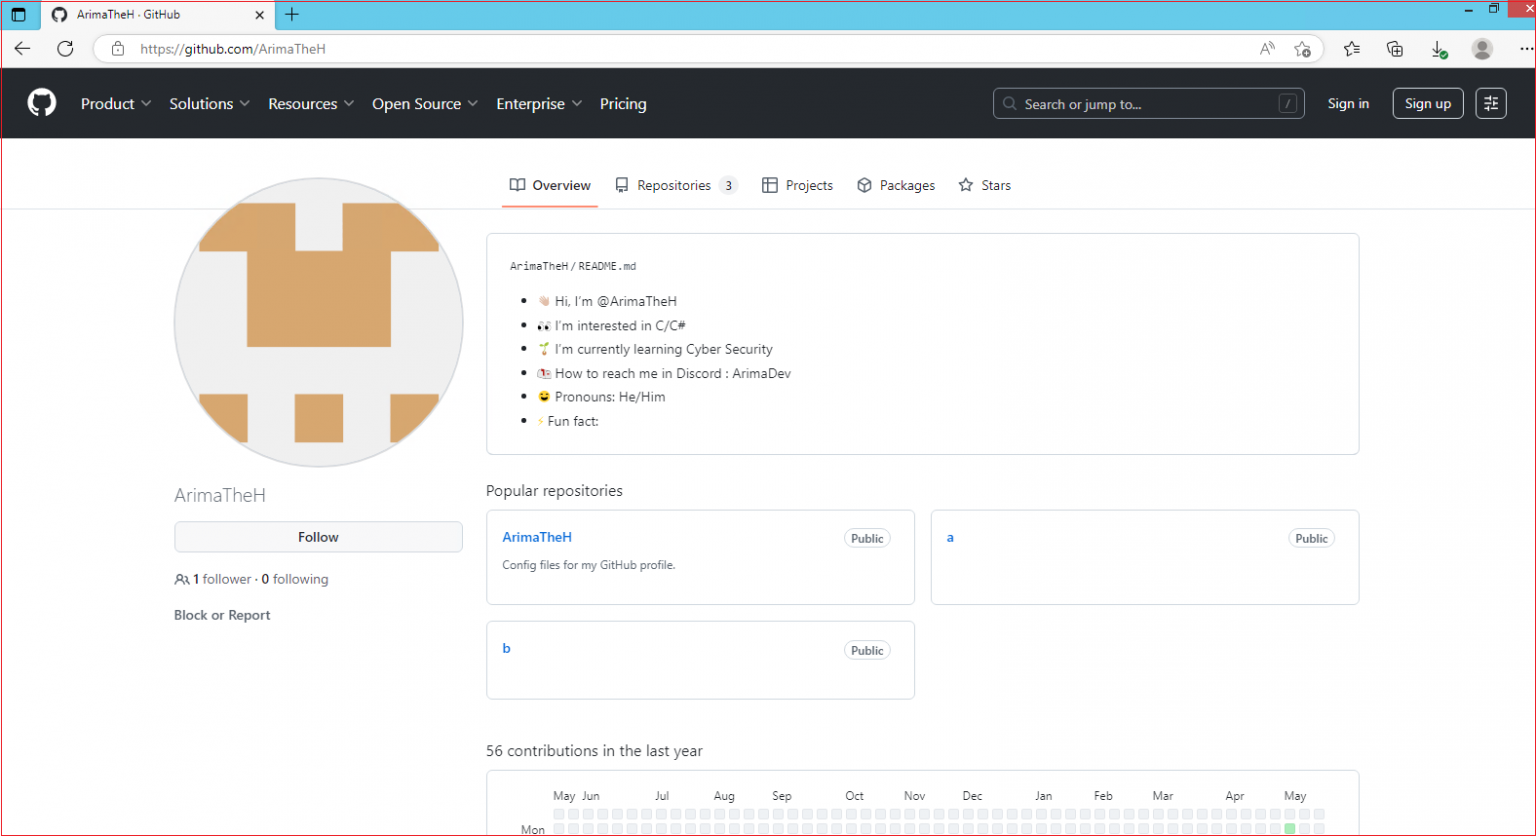Viewport: 1536px width, 836px height.
Task: Click the browser profile avatar icon
Action: tap(1482, 48)
